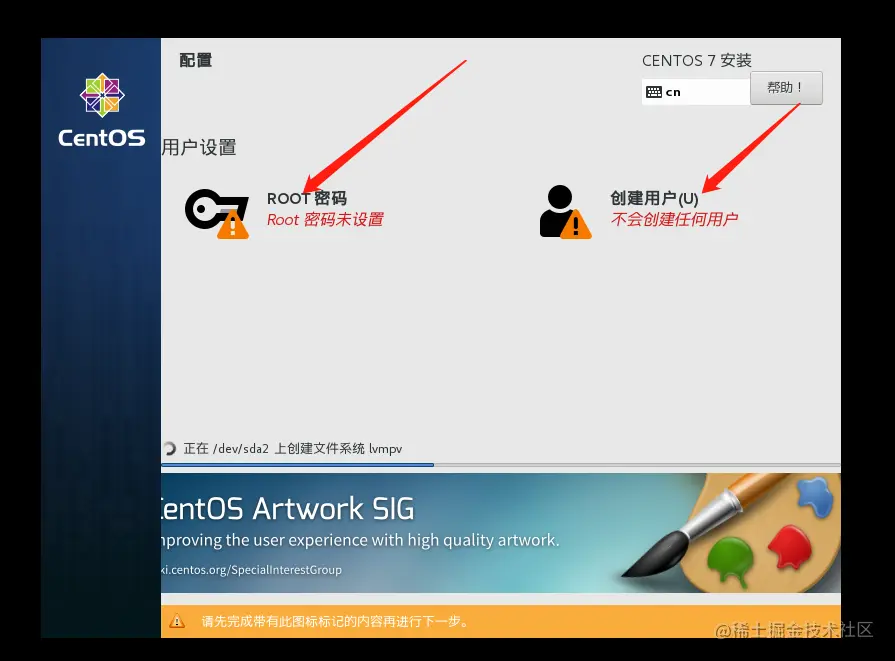The height and width of the screenshot is (661, 895).
Task: Click the CentOS logo in the sidebar
Action: 101,95
